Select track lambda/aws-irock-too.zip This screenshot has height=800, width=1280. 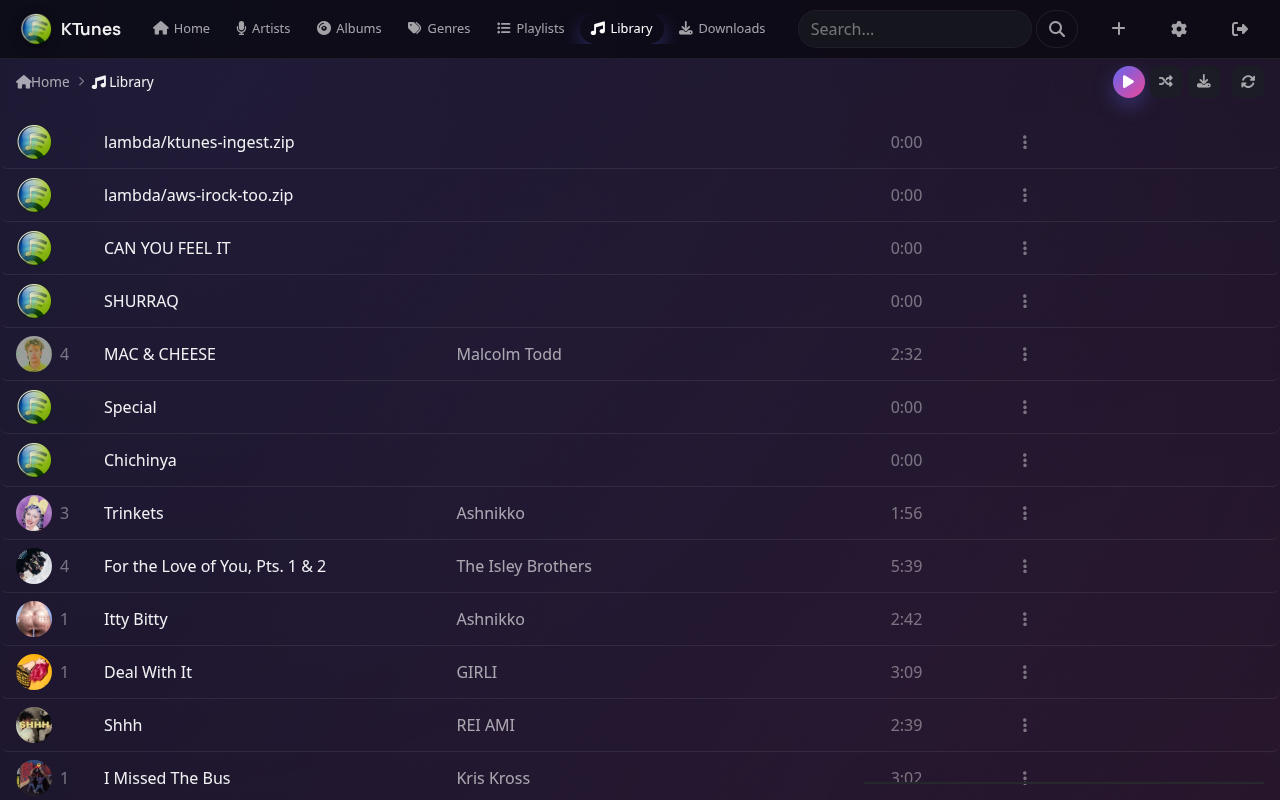pos(198,195)
